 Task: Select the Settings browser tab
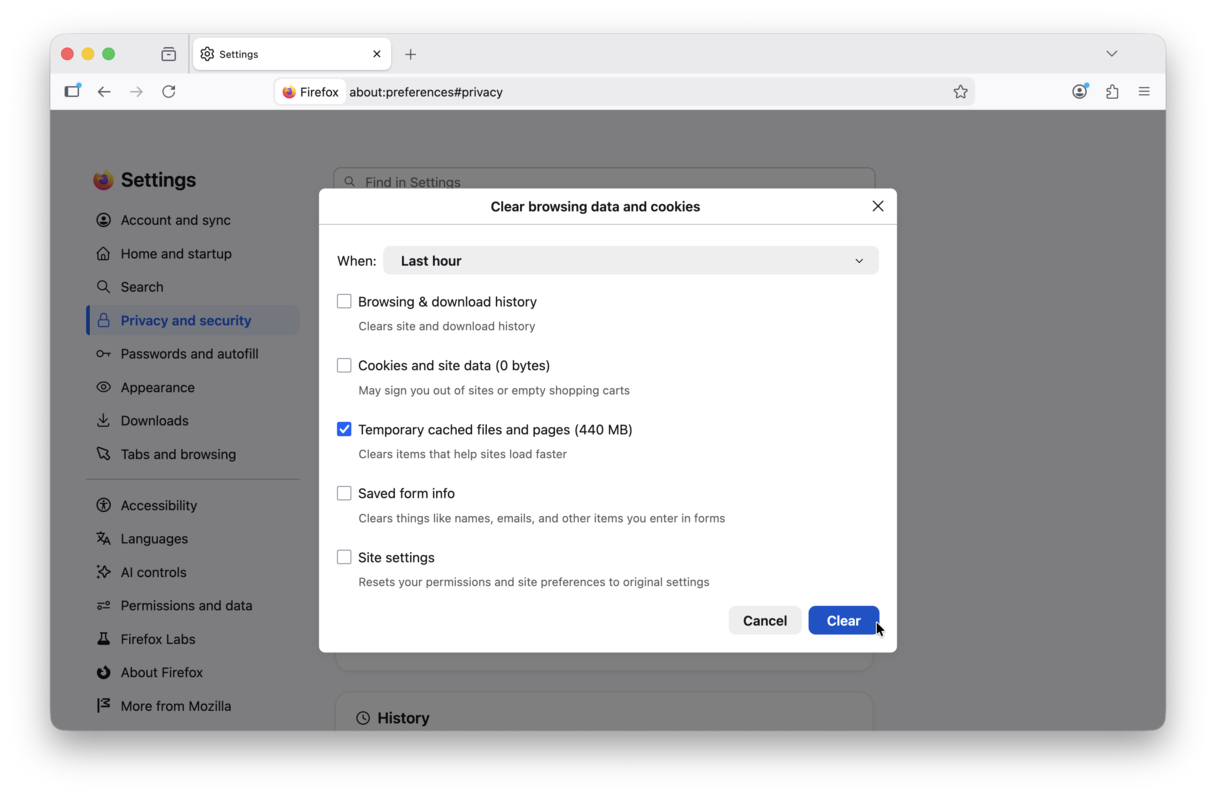pos(291,54)
